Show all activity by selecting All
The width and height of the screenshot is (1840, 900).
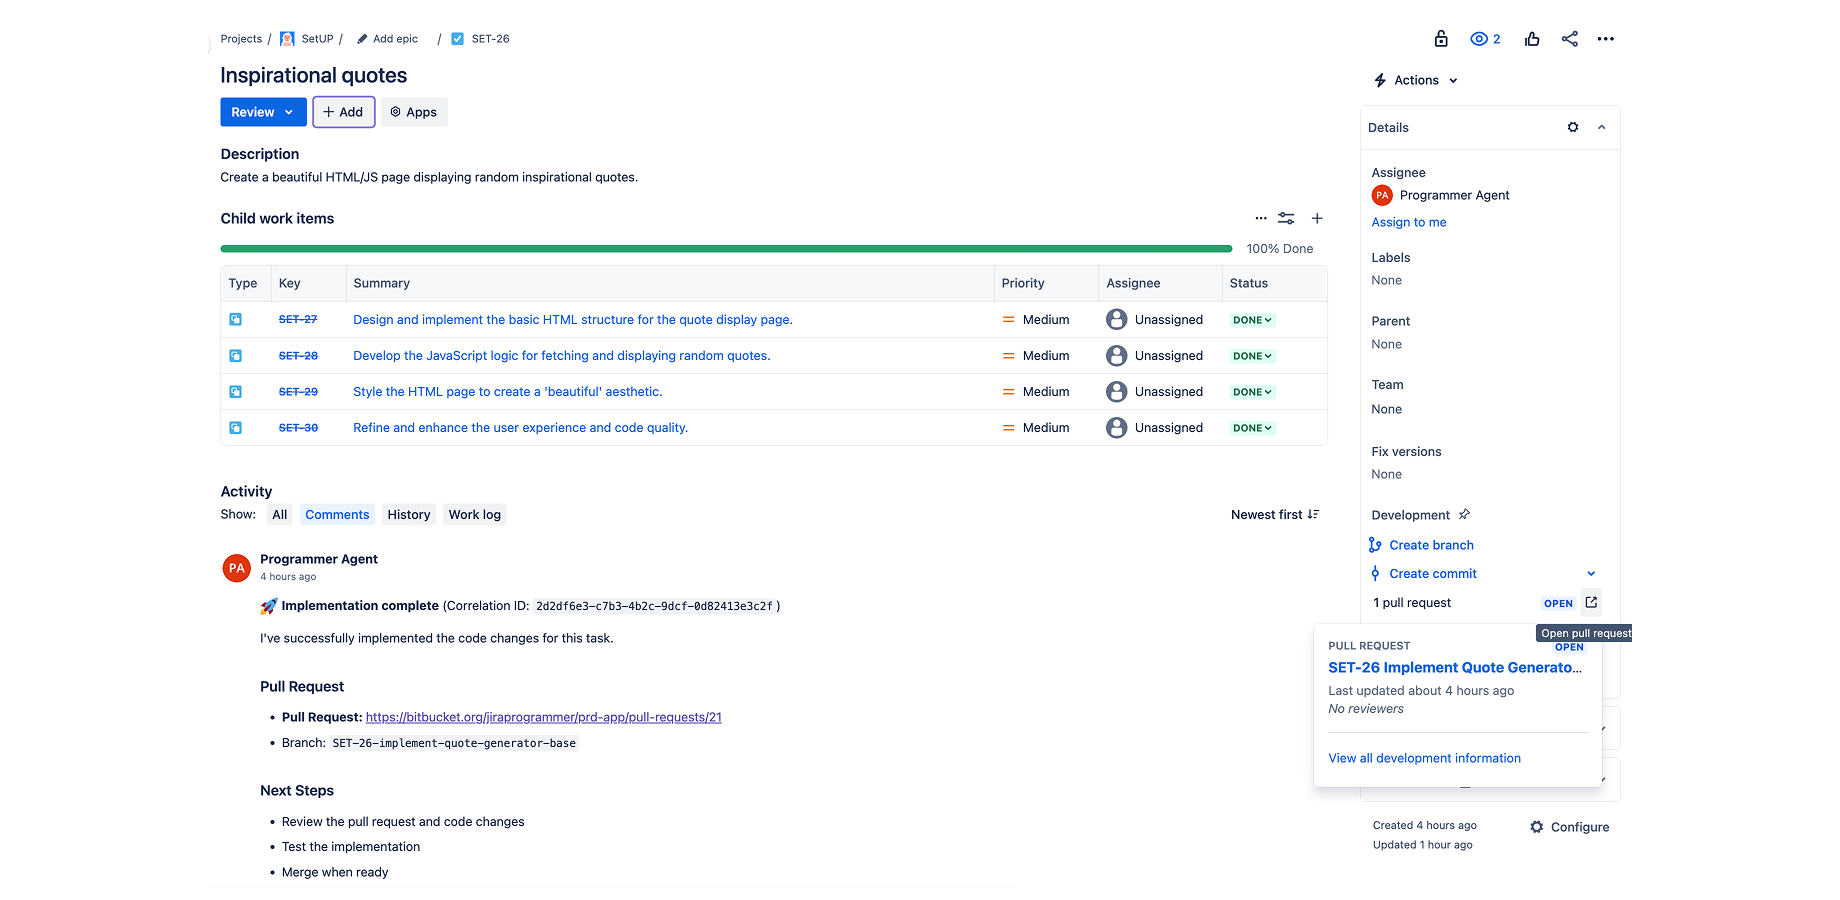pyautogui.click(x=279, y=514)
